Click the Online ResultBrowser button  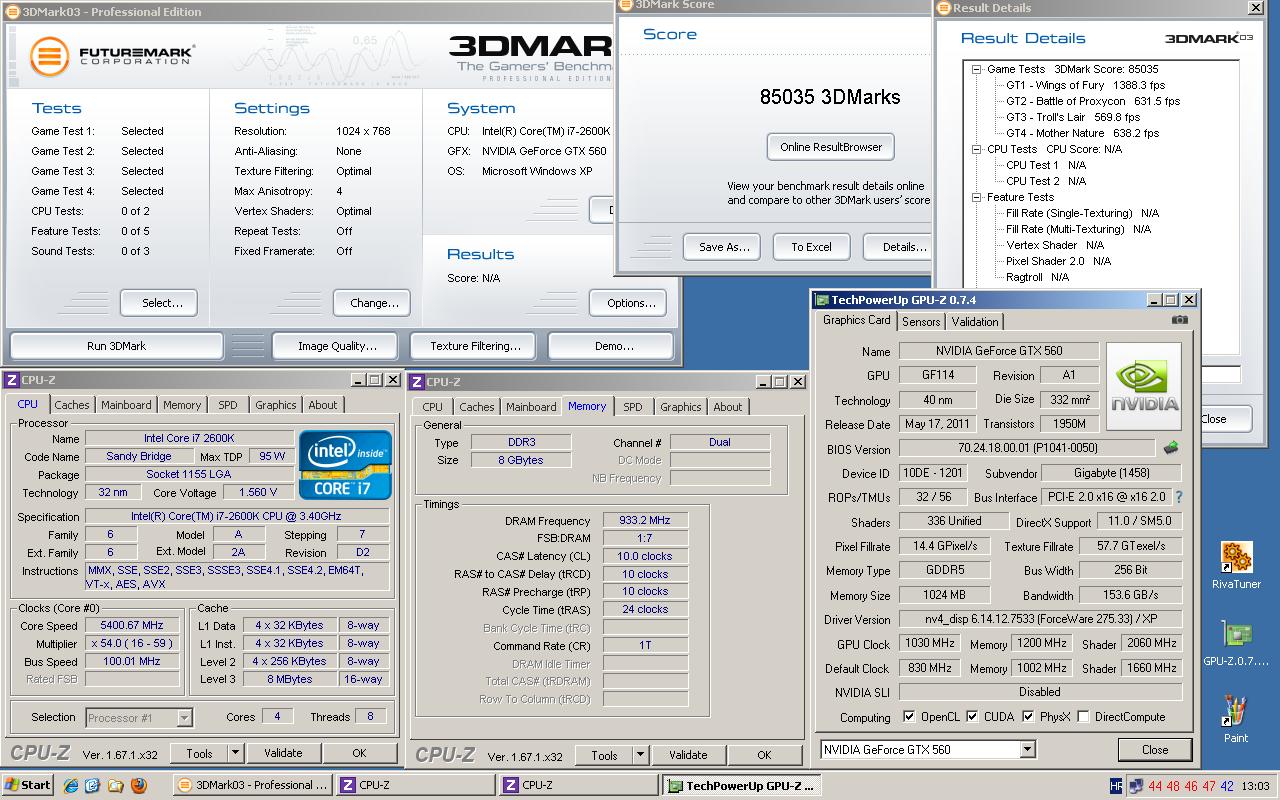click(x=831, y=147)
